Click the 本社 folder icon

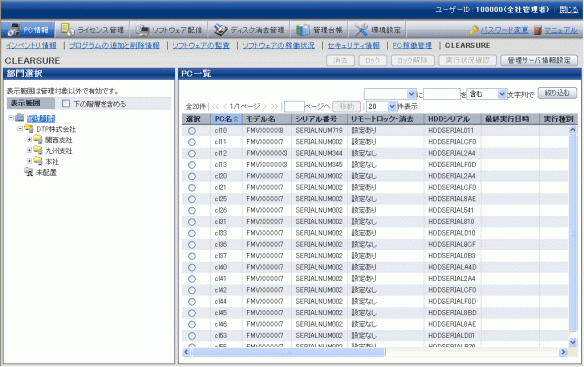(x=38, y=161)
